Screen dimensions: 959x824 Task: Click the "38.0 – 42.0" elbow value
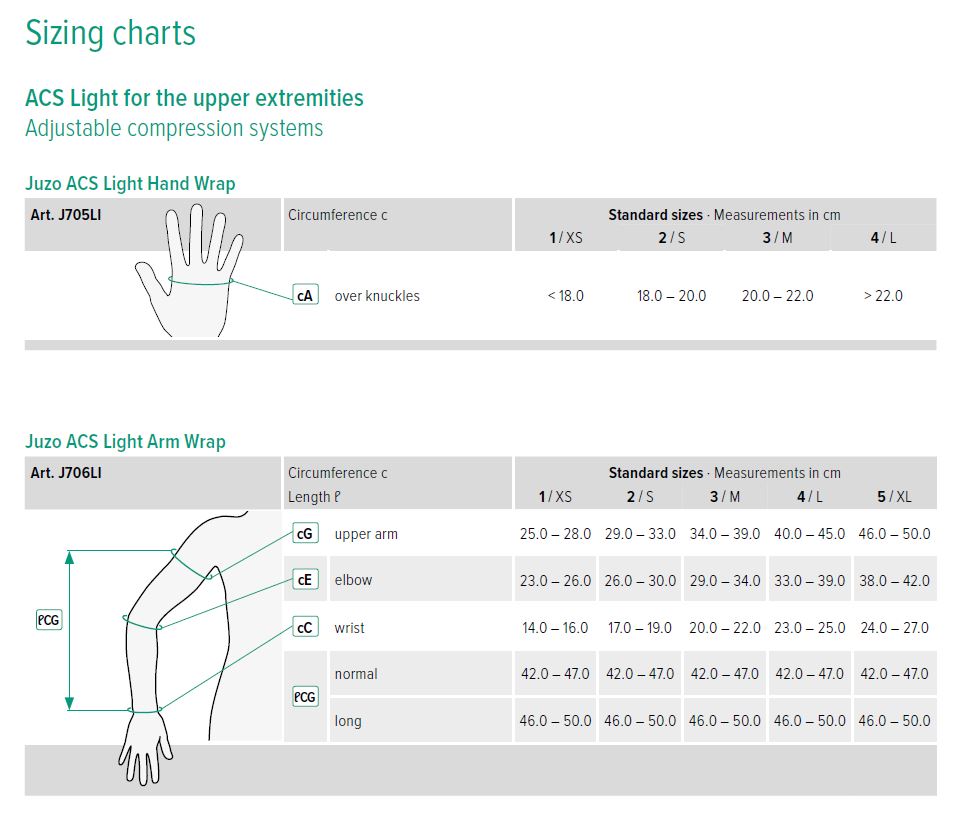[894, 581]
